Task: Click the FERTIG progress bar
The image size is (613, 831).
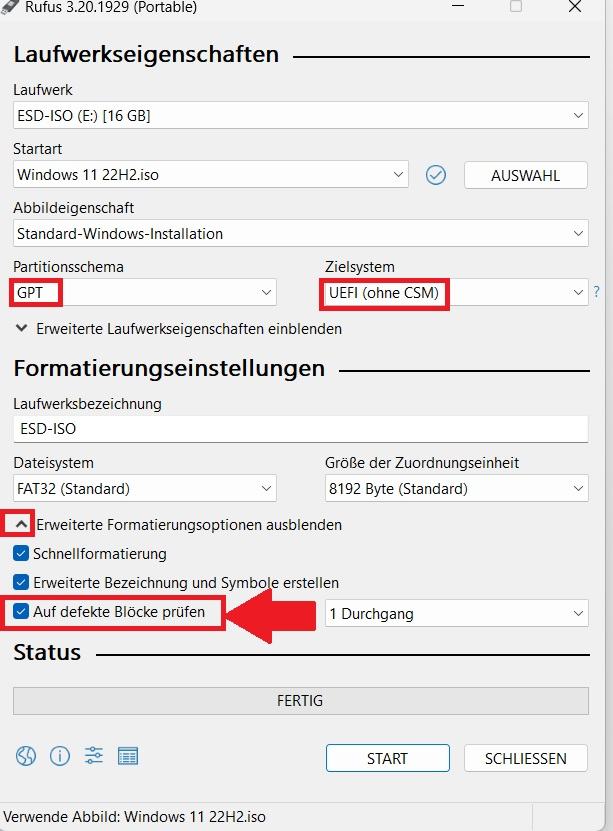Action: point(300,701)
